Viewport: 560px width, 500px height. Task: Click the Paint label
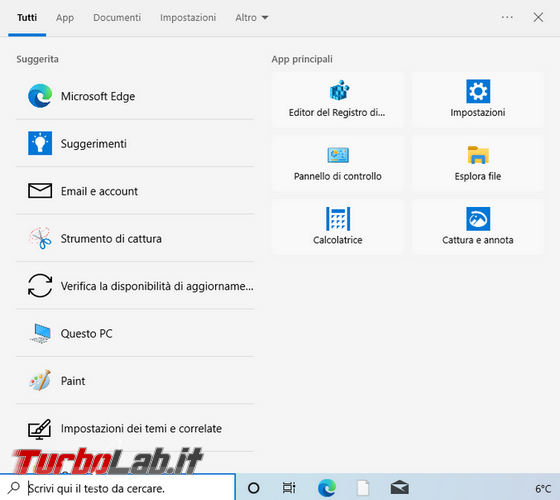[x=73, y=381]
